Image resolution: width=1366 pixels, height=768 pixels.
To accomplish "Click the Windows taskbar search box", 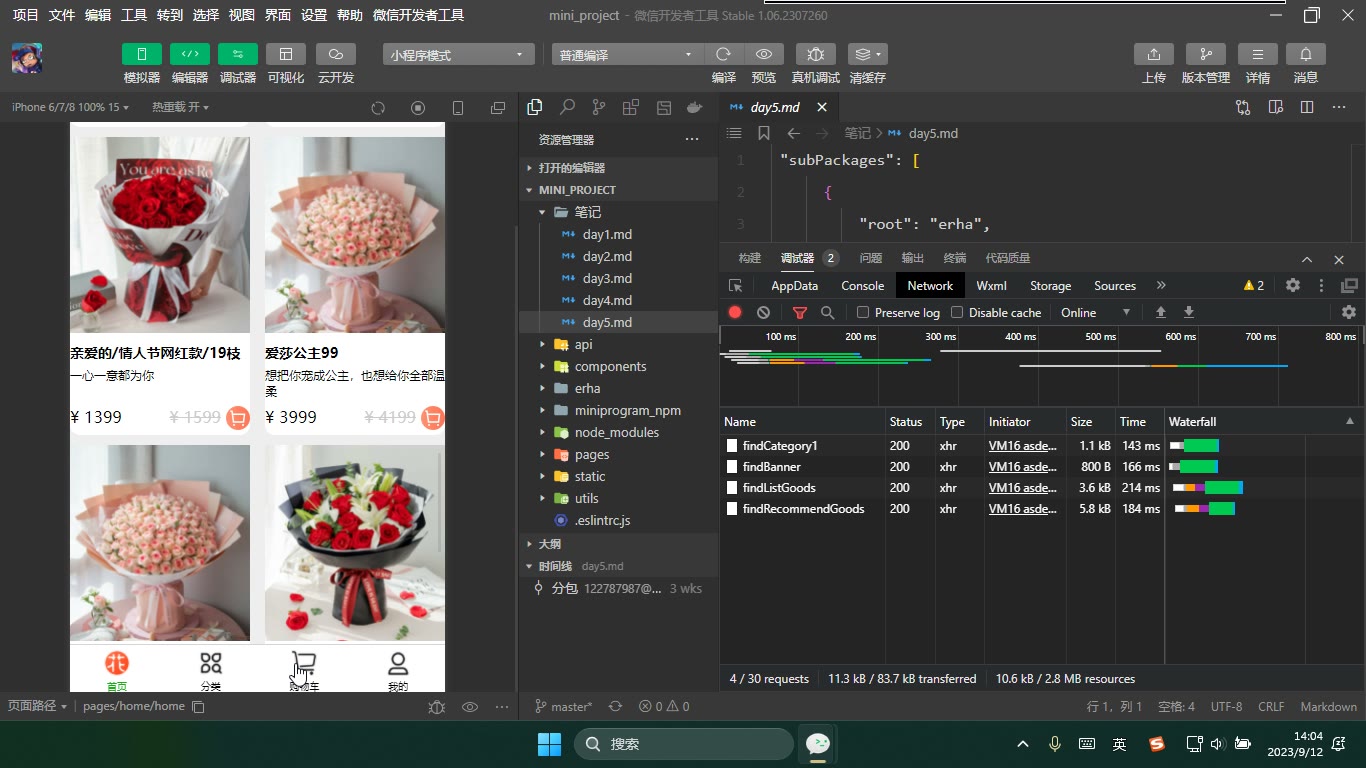I will 684,744.
